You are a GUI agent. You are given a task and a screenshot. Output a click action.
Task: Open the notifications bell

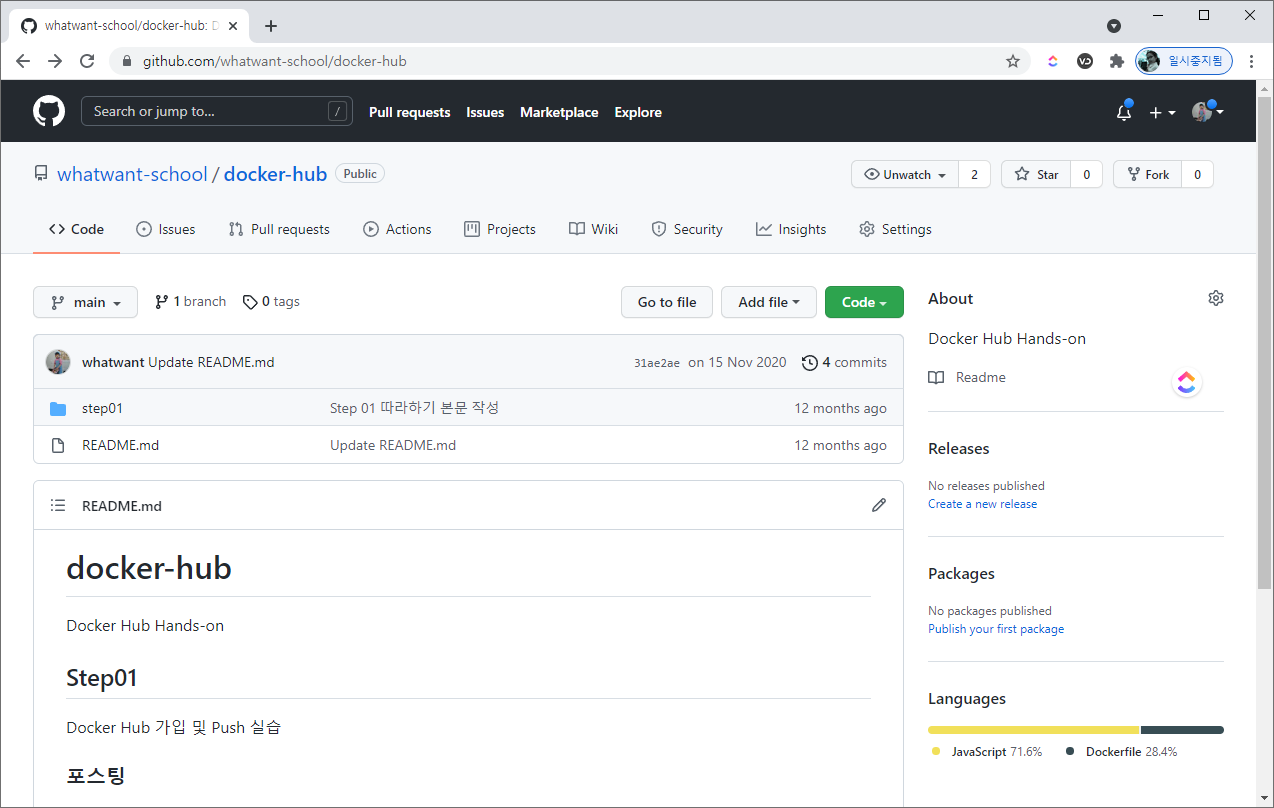coord(1124,112)
